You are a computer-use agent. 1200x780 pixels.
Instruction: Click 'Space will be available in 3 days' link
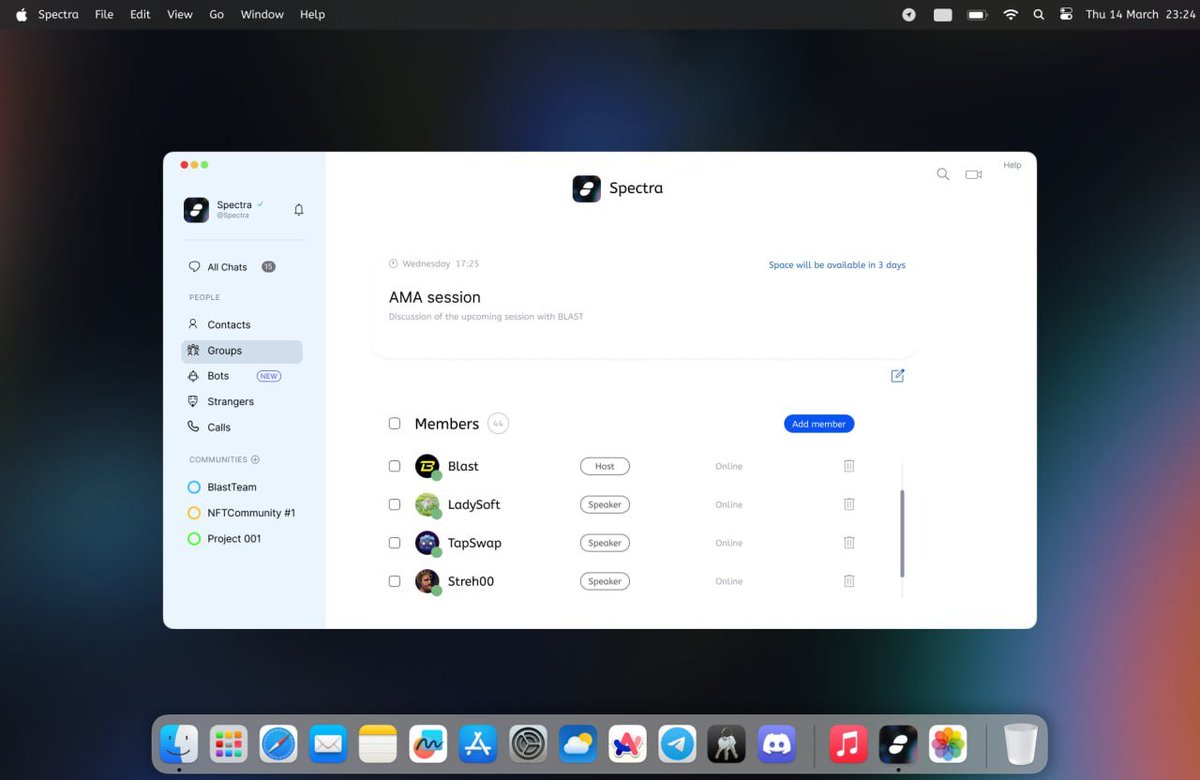coord(837,265)
